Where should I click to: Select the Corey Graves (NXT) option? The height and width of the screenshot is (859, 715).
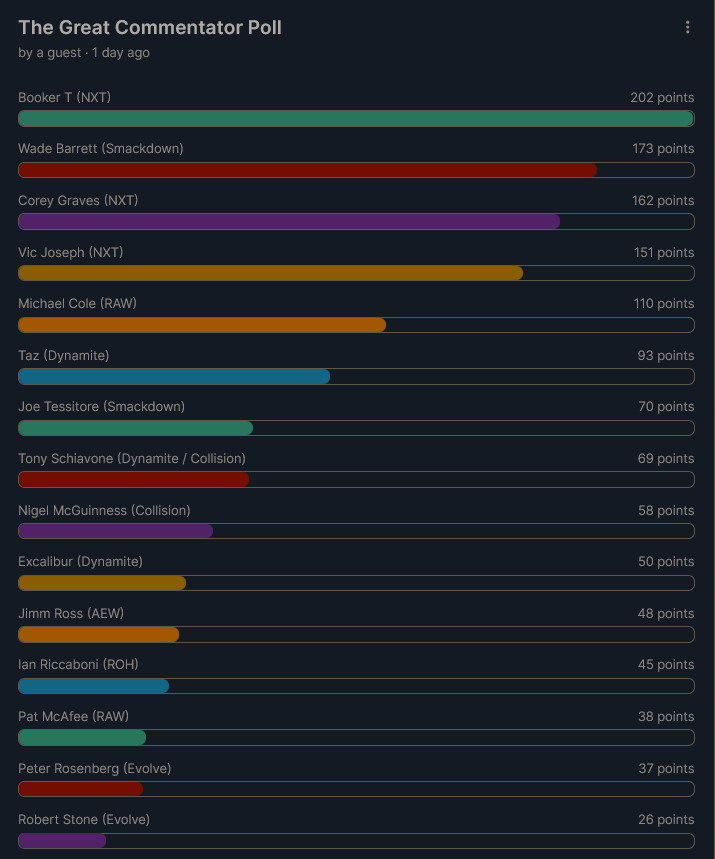click(x=78, y=201)
